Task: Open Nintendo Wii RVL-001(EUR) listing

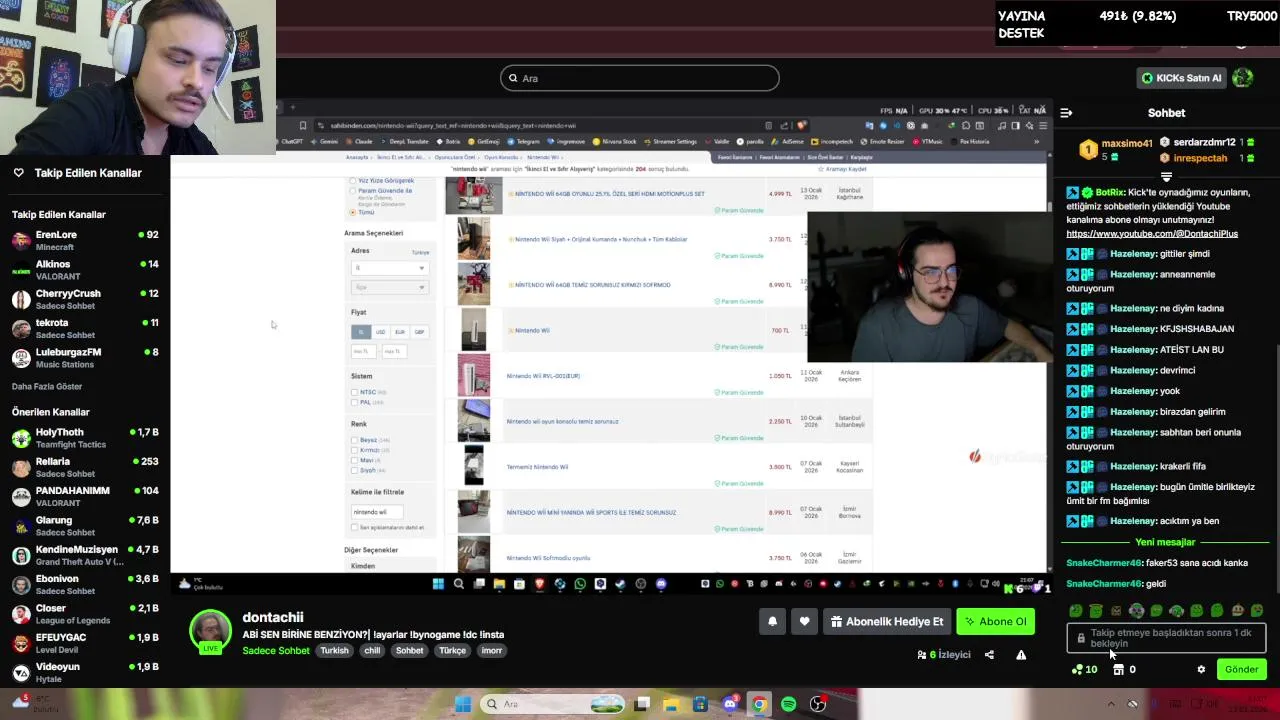Action: pos(543,376)
